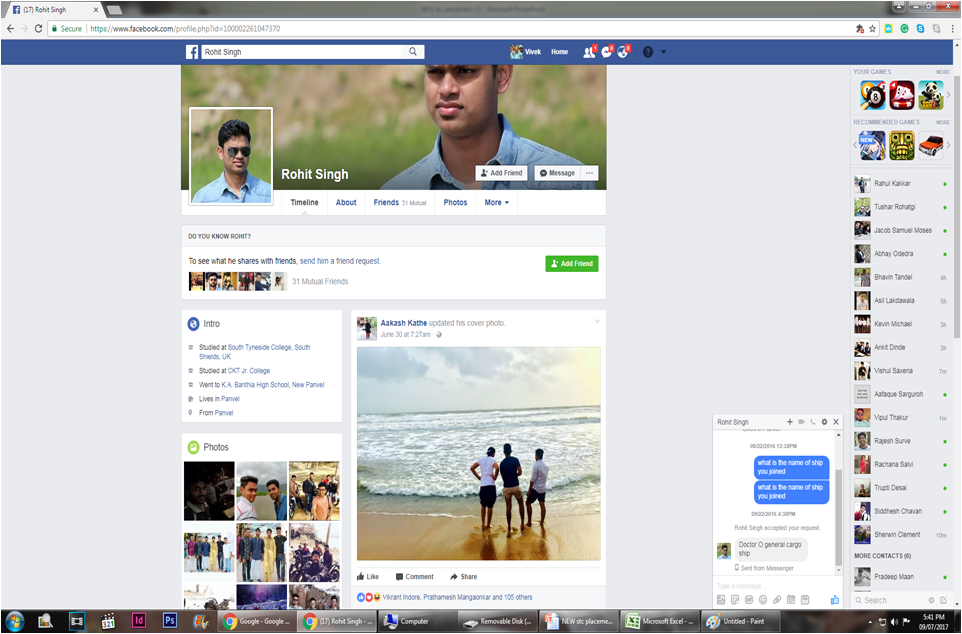Screen dimensions: 962x634
Task: Click the Message button on cover photo
Action: (x=557, y=173)
